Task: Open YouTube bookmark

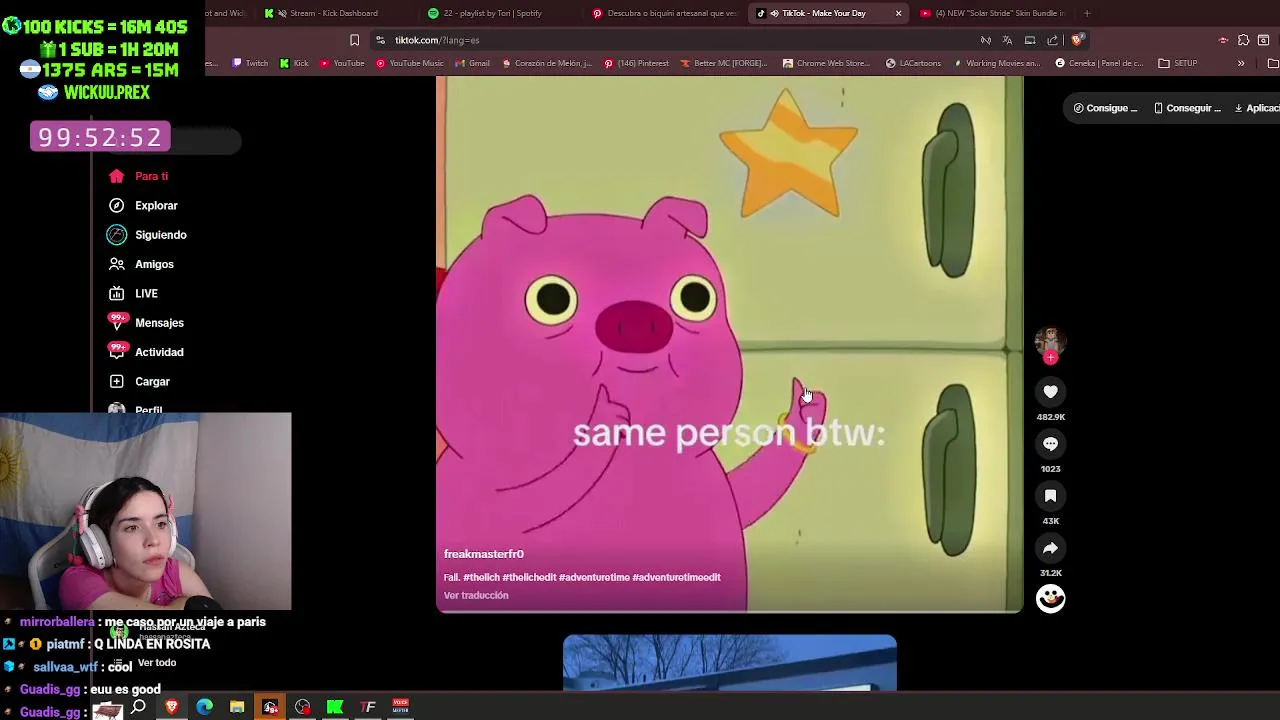Action: click(x=342, y=63)
